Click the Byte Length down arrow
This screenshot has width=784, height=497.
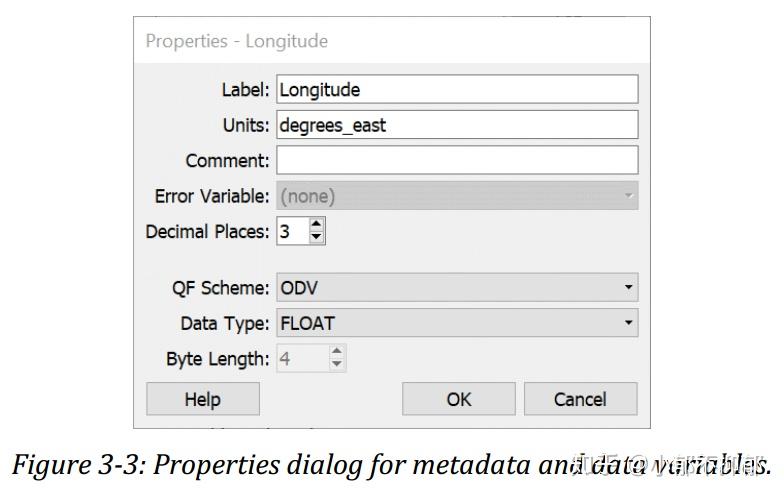click(x=337, y=365)
